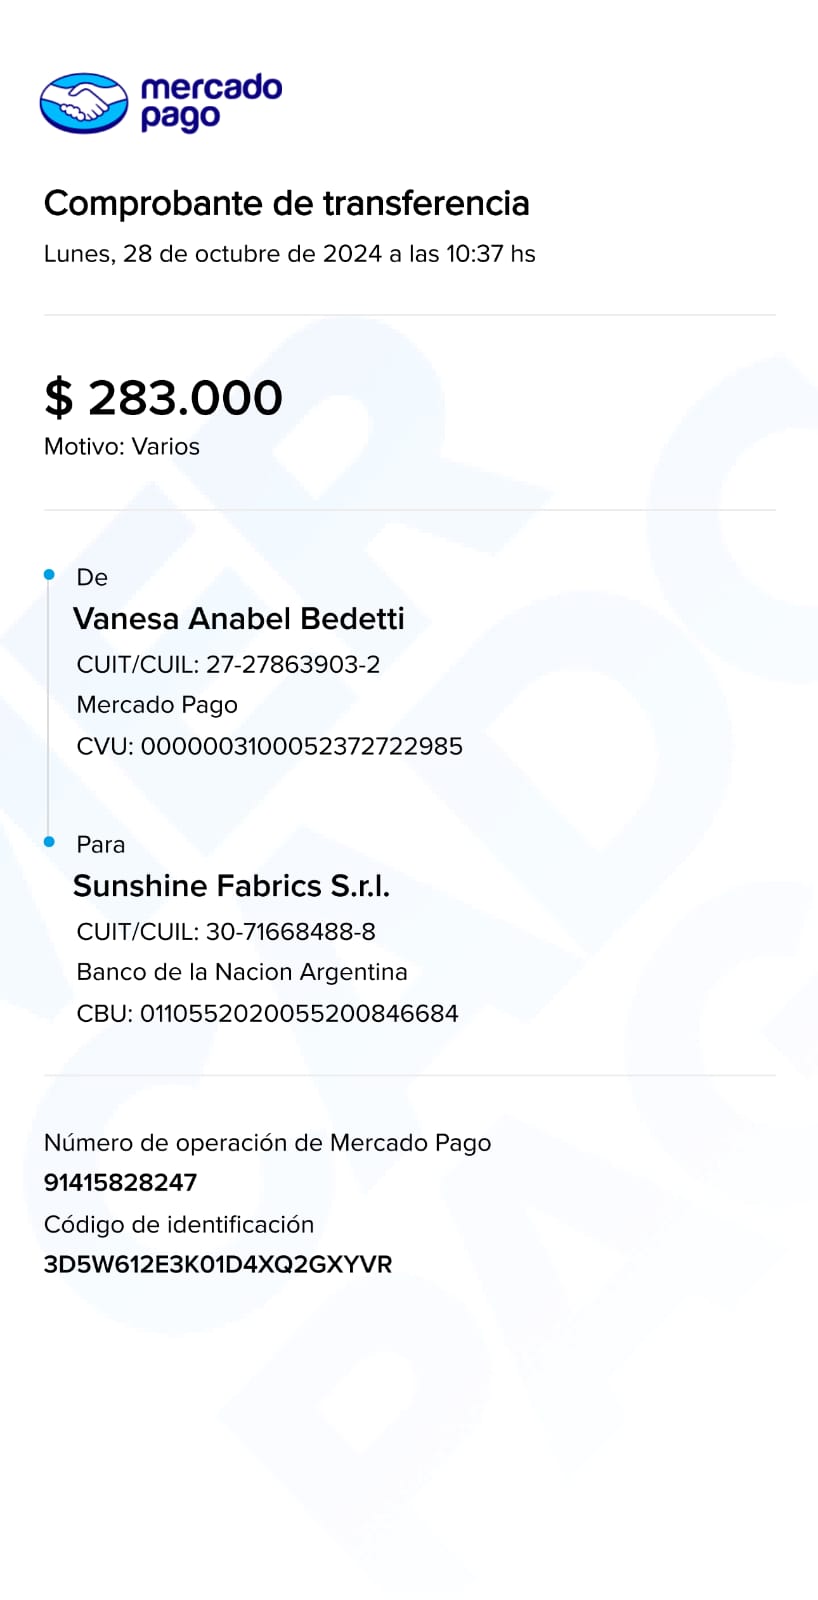Click 'Banco de la Nacion Argentina'
Viewport: 818px width, 1600px height.
pos(242,972)
